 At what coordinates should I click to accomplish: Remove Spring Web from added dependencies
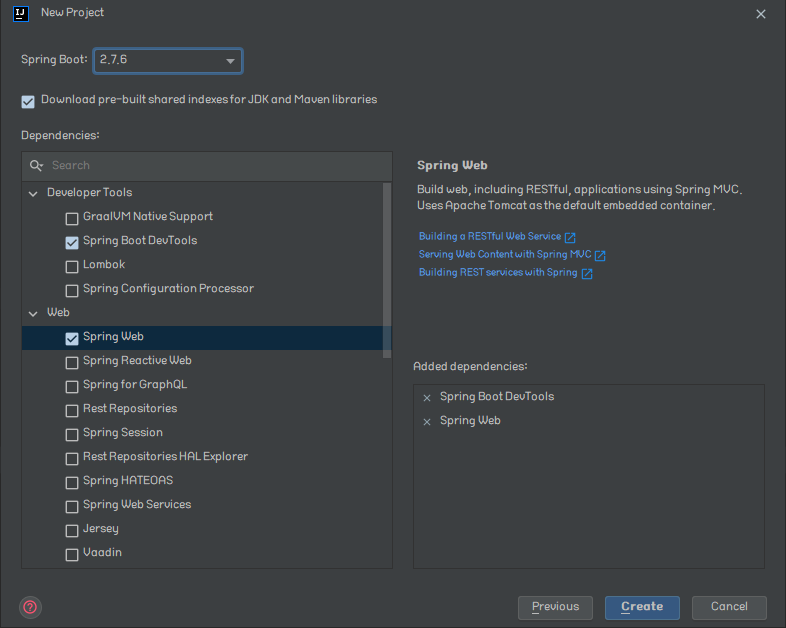pos(427,422)
